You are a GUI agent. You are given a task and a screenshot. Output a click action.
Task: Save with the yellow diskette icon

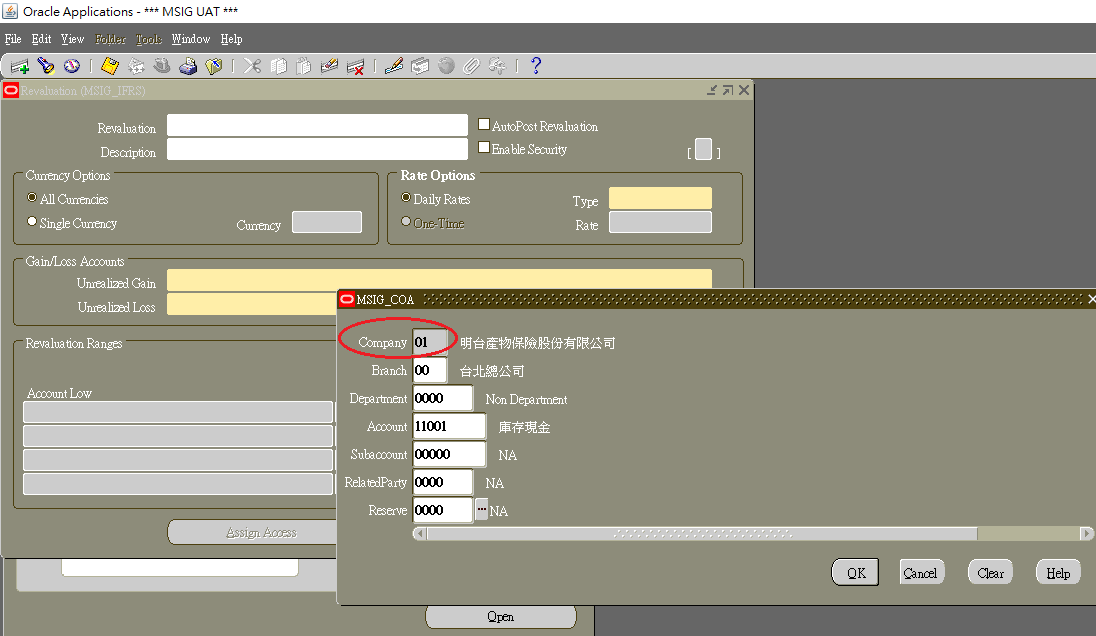coord(110,66)
